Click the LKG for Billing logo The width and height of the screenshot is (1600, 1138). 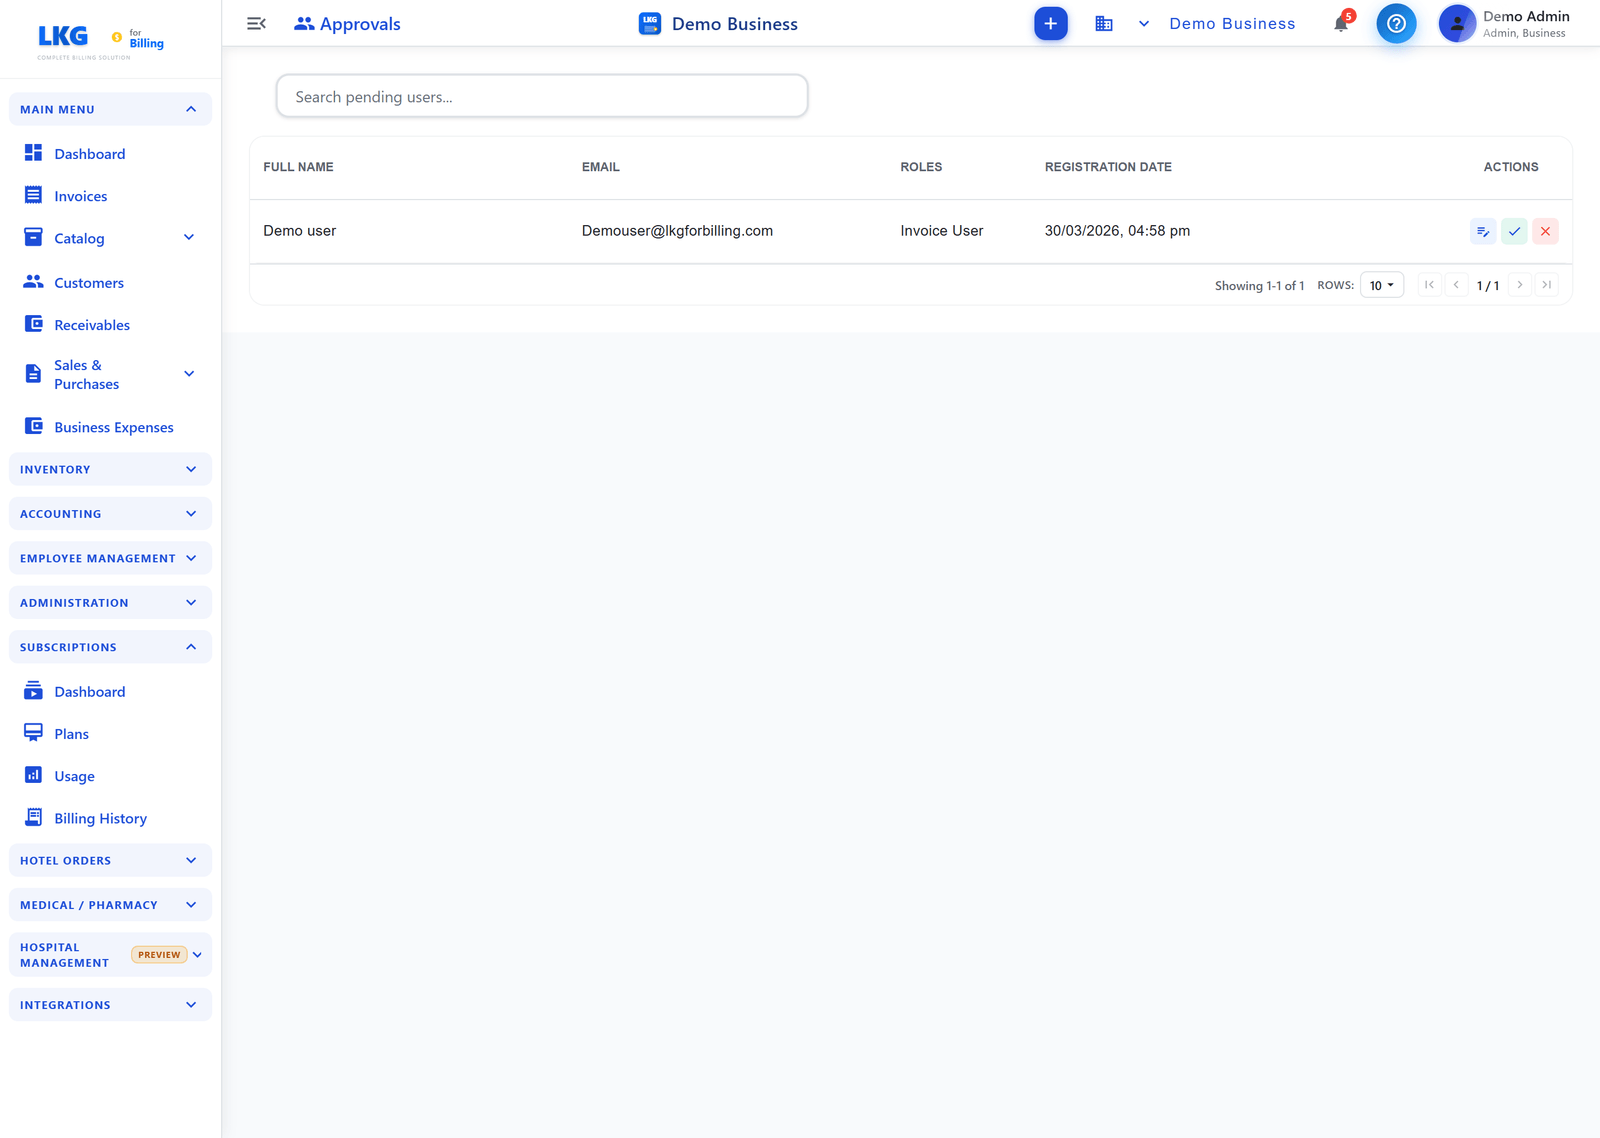(100, 41)
